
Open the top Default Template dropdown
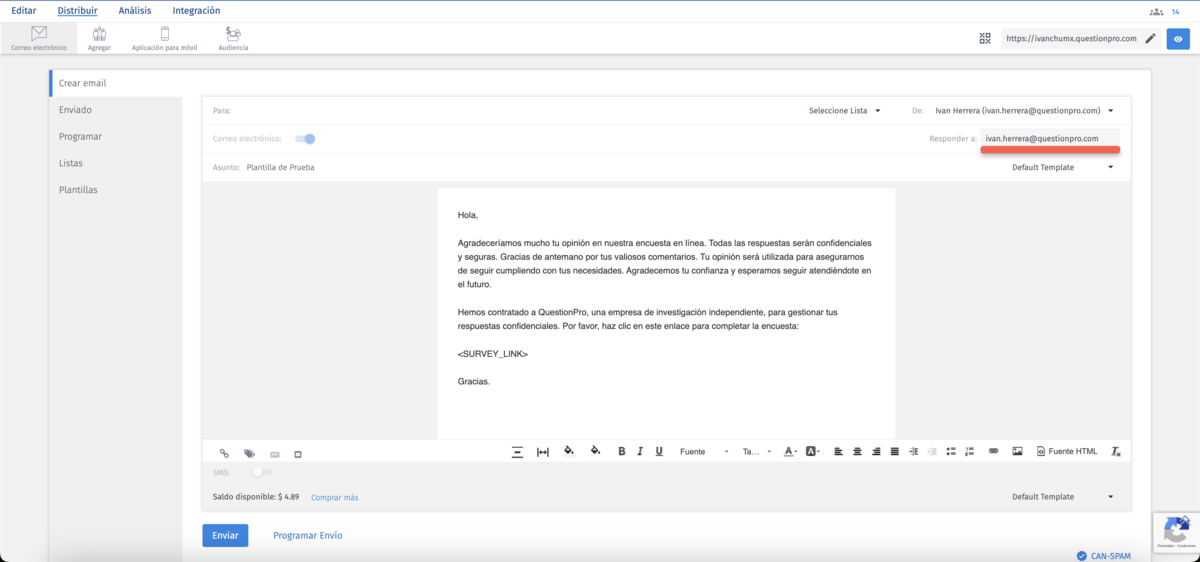click(1062, 167)
